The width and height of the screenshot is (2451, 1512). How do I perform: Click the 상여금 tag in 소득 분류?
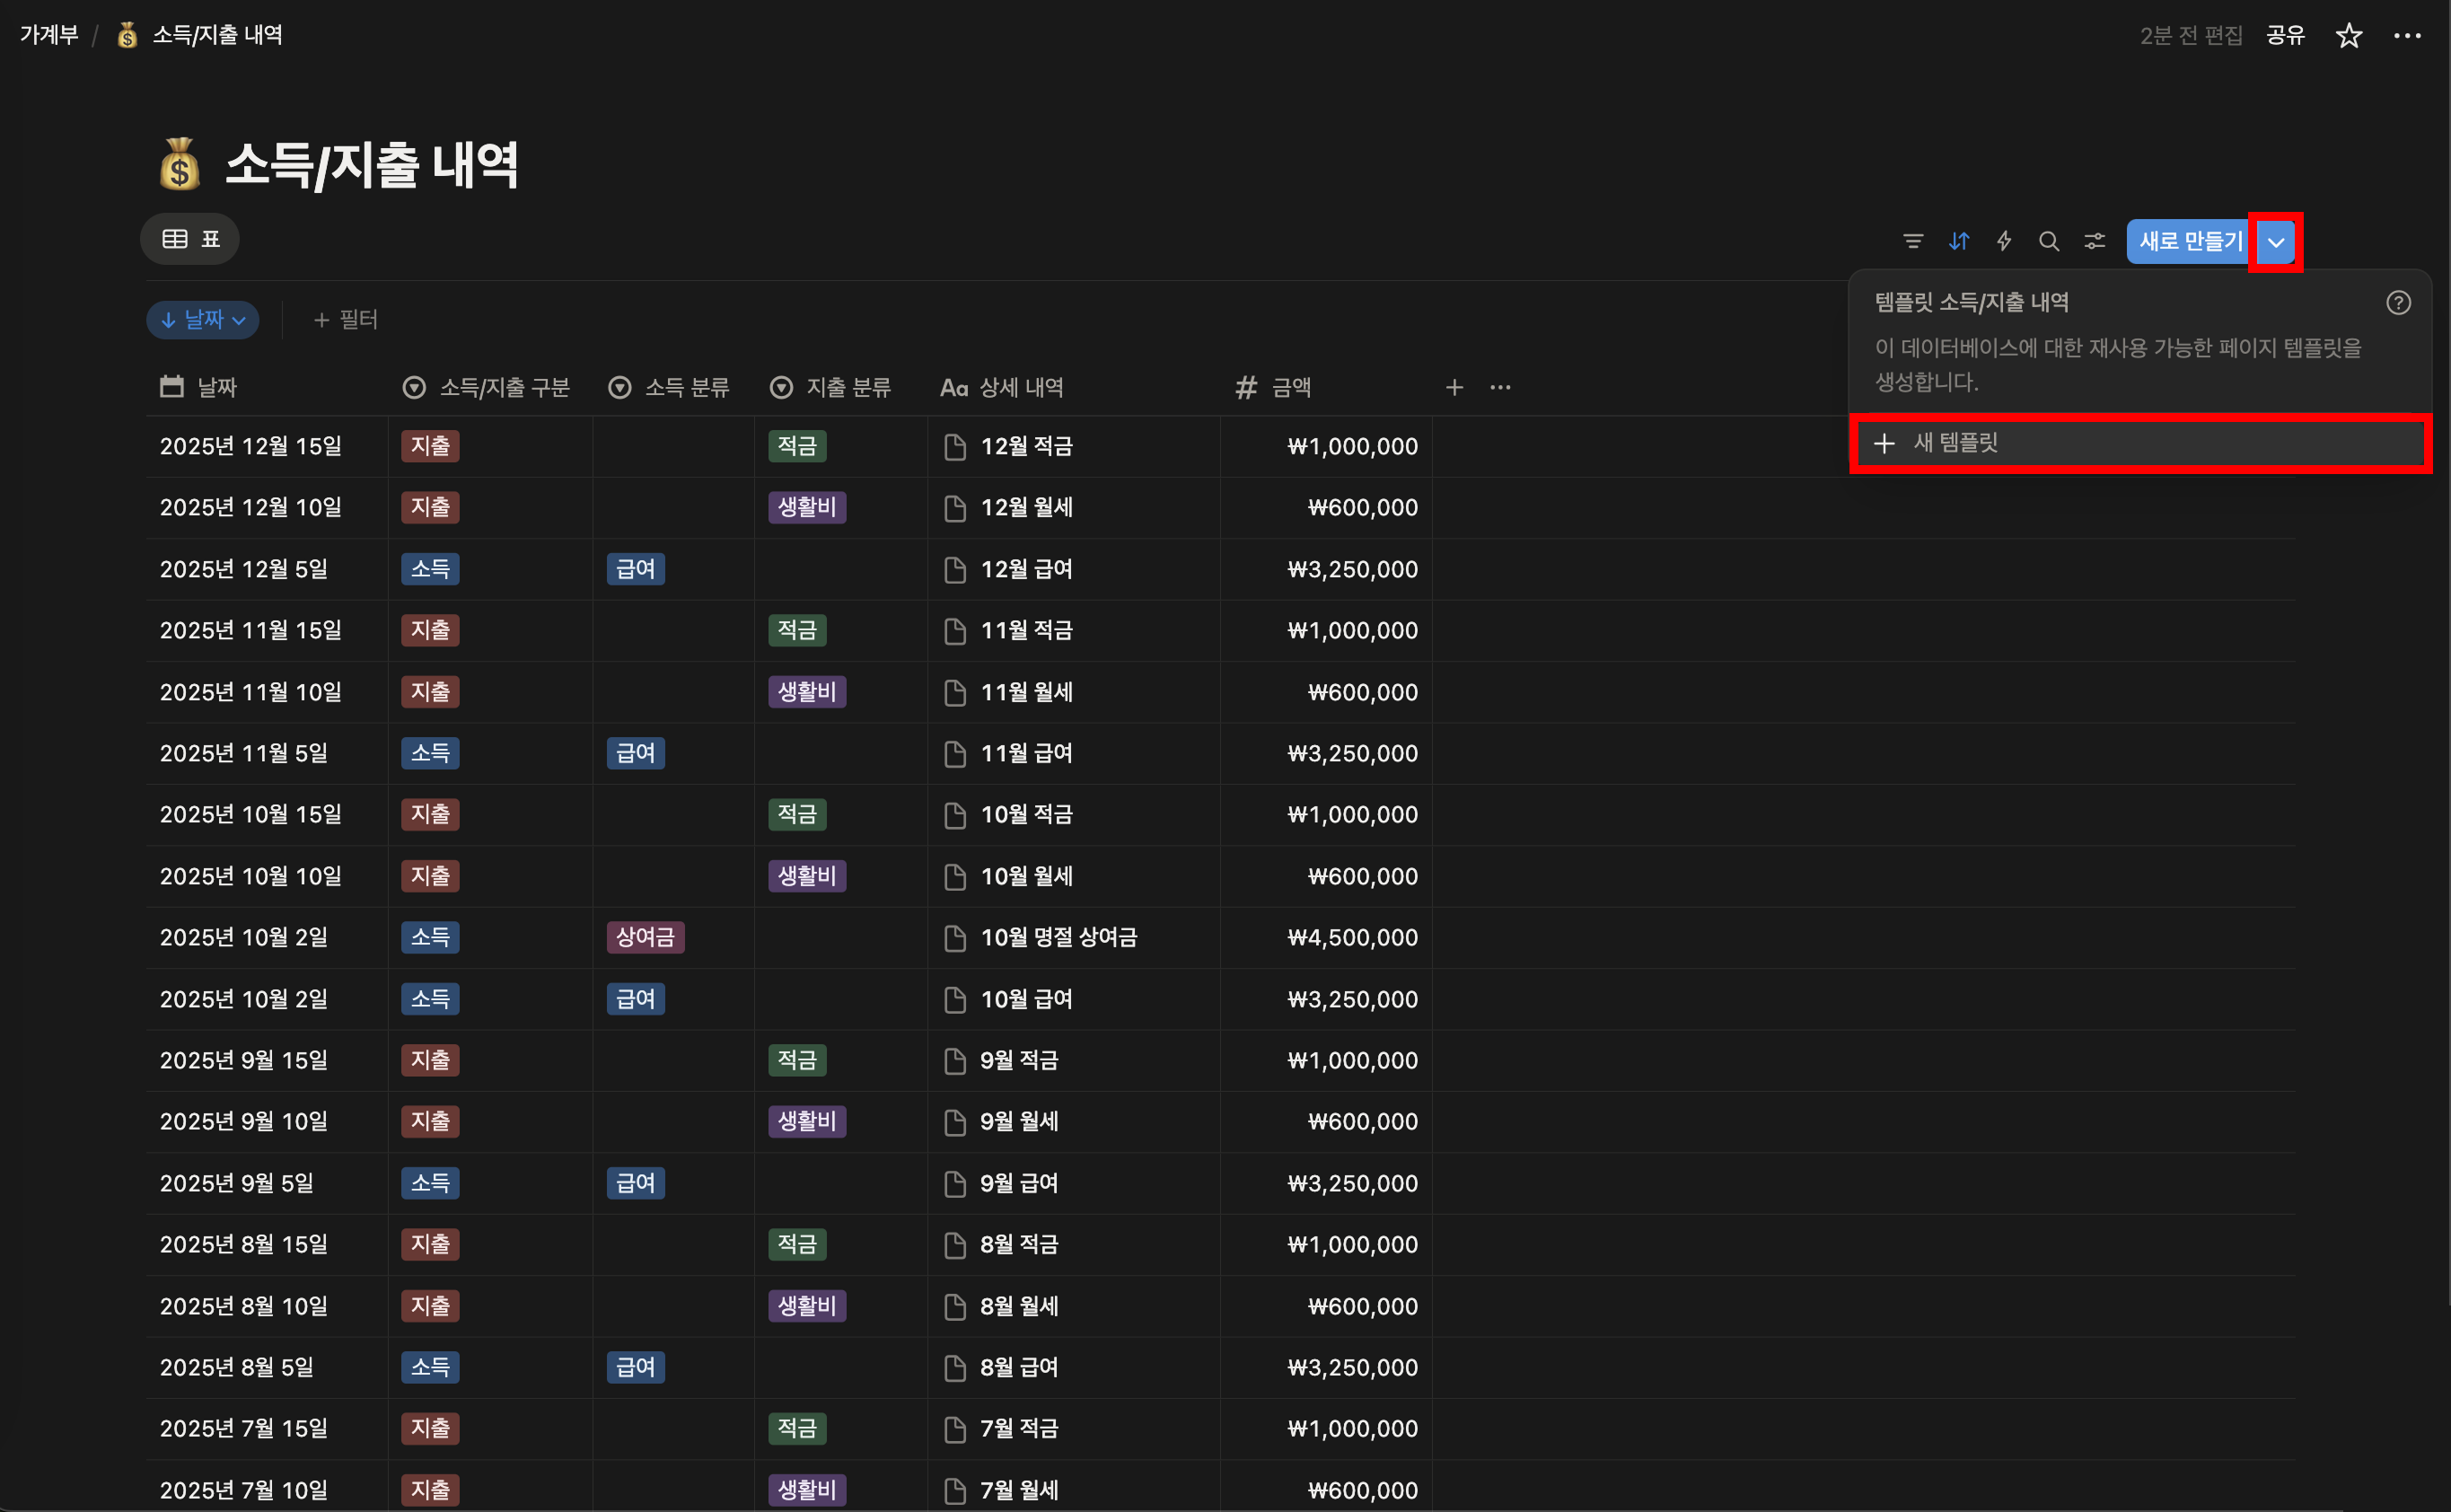click(645, 937)
